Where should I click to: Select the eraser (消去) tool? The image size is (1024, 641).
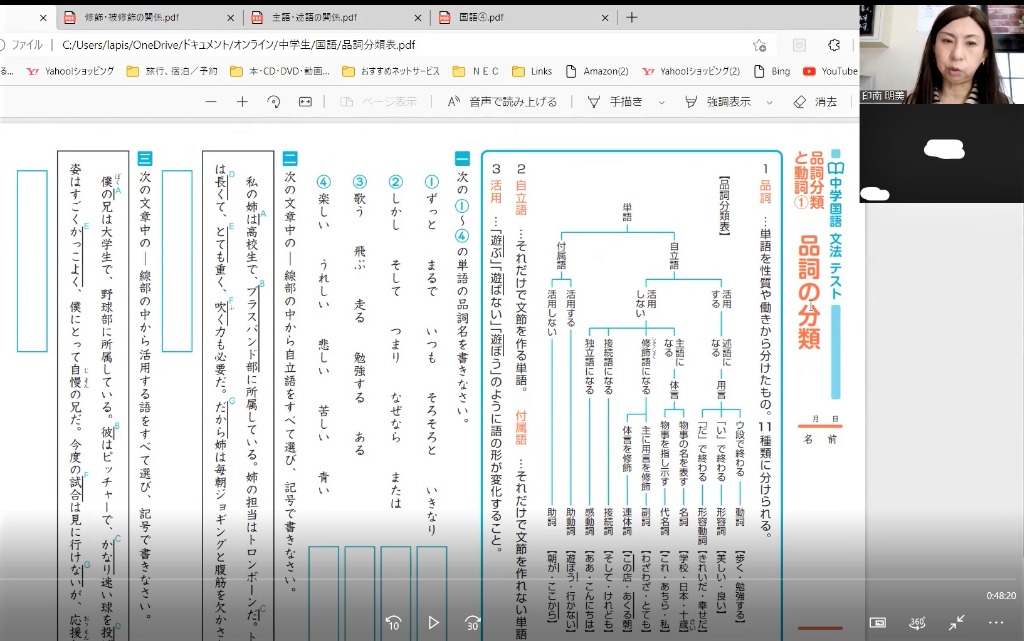click(815, 102)
